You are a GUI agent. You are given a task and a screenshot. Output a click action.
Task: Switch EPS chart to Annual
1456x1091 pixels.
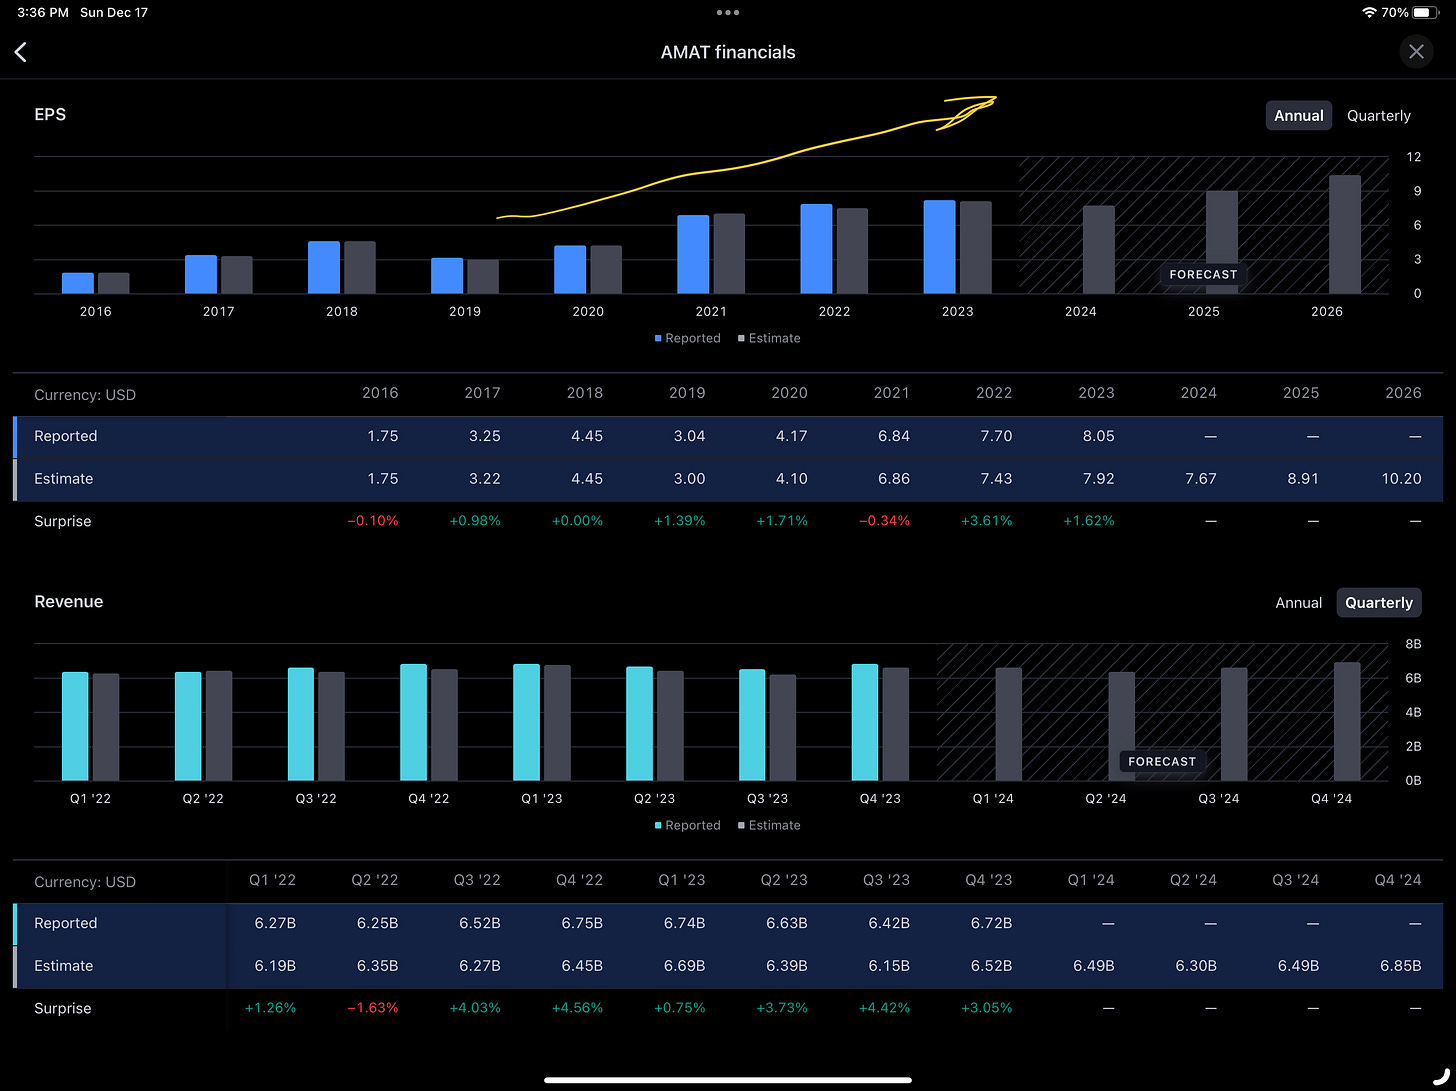tap(1298, 116)
